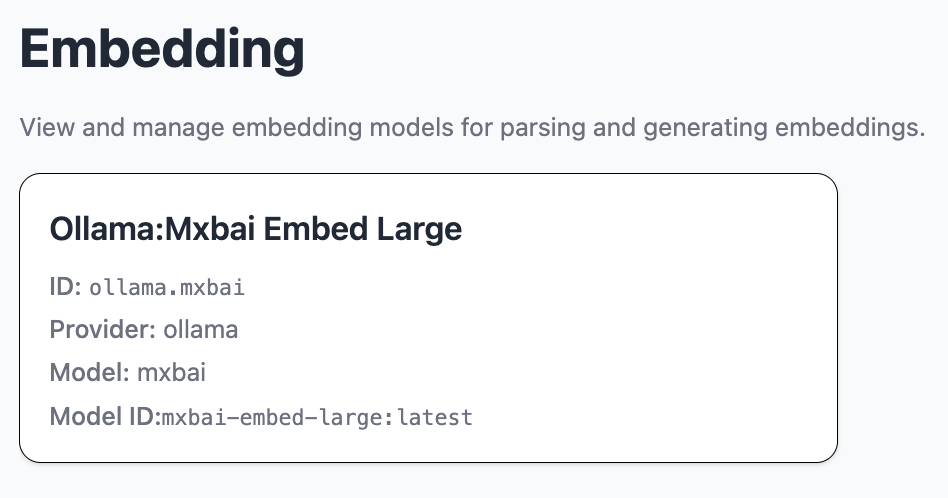This screenshot has height=498, width=948.
Task: Click the 'Model ID:' field label
Action: click(104, 416)
